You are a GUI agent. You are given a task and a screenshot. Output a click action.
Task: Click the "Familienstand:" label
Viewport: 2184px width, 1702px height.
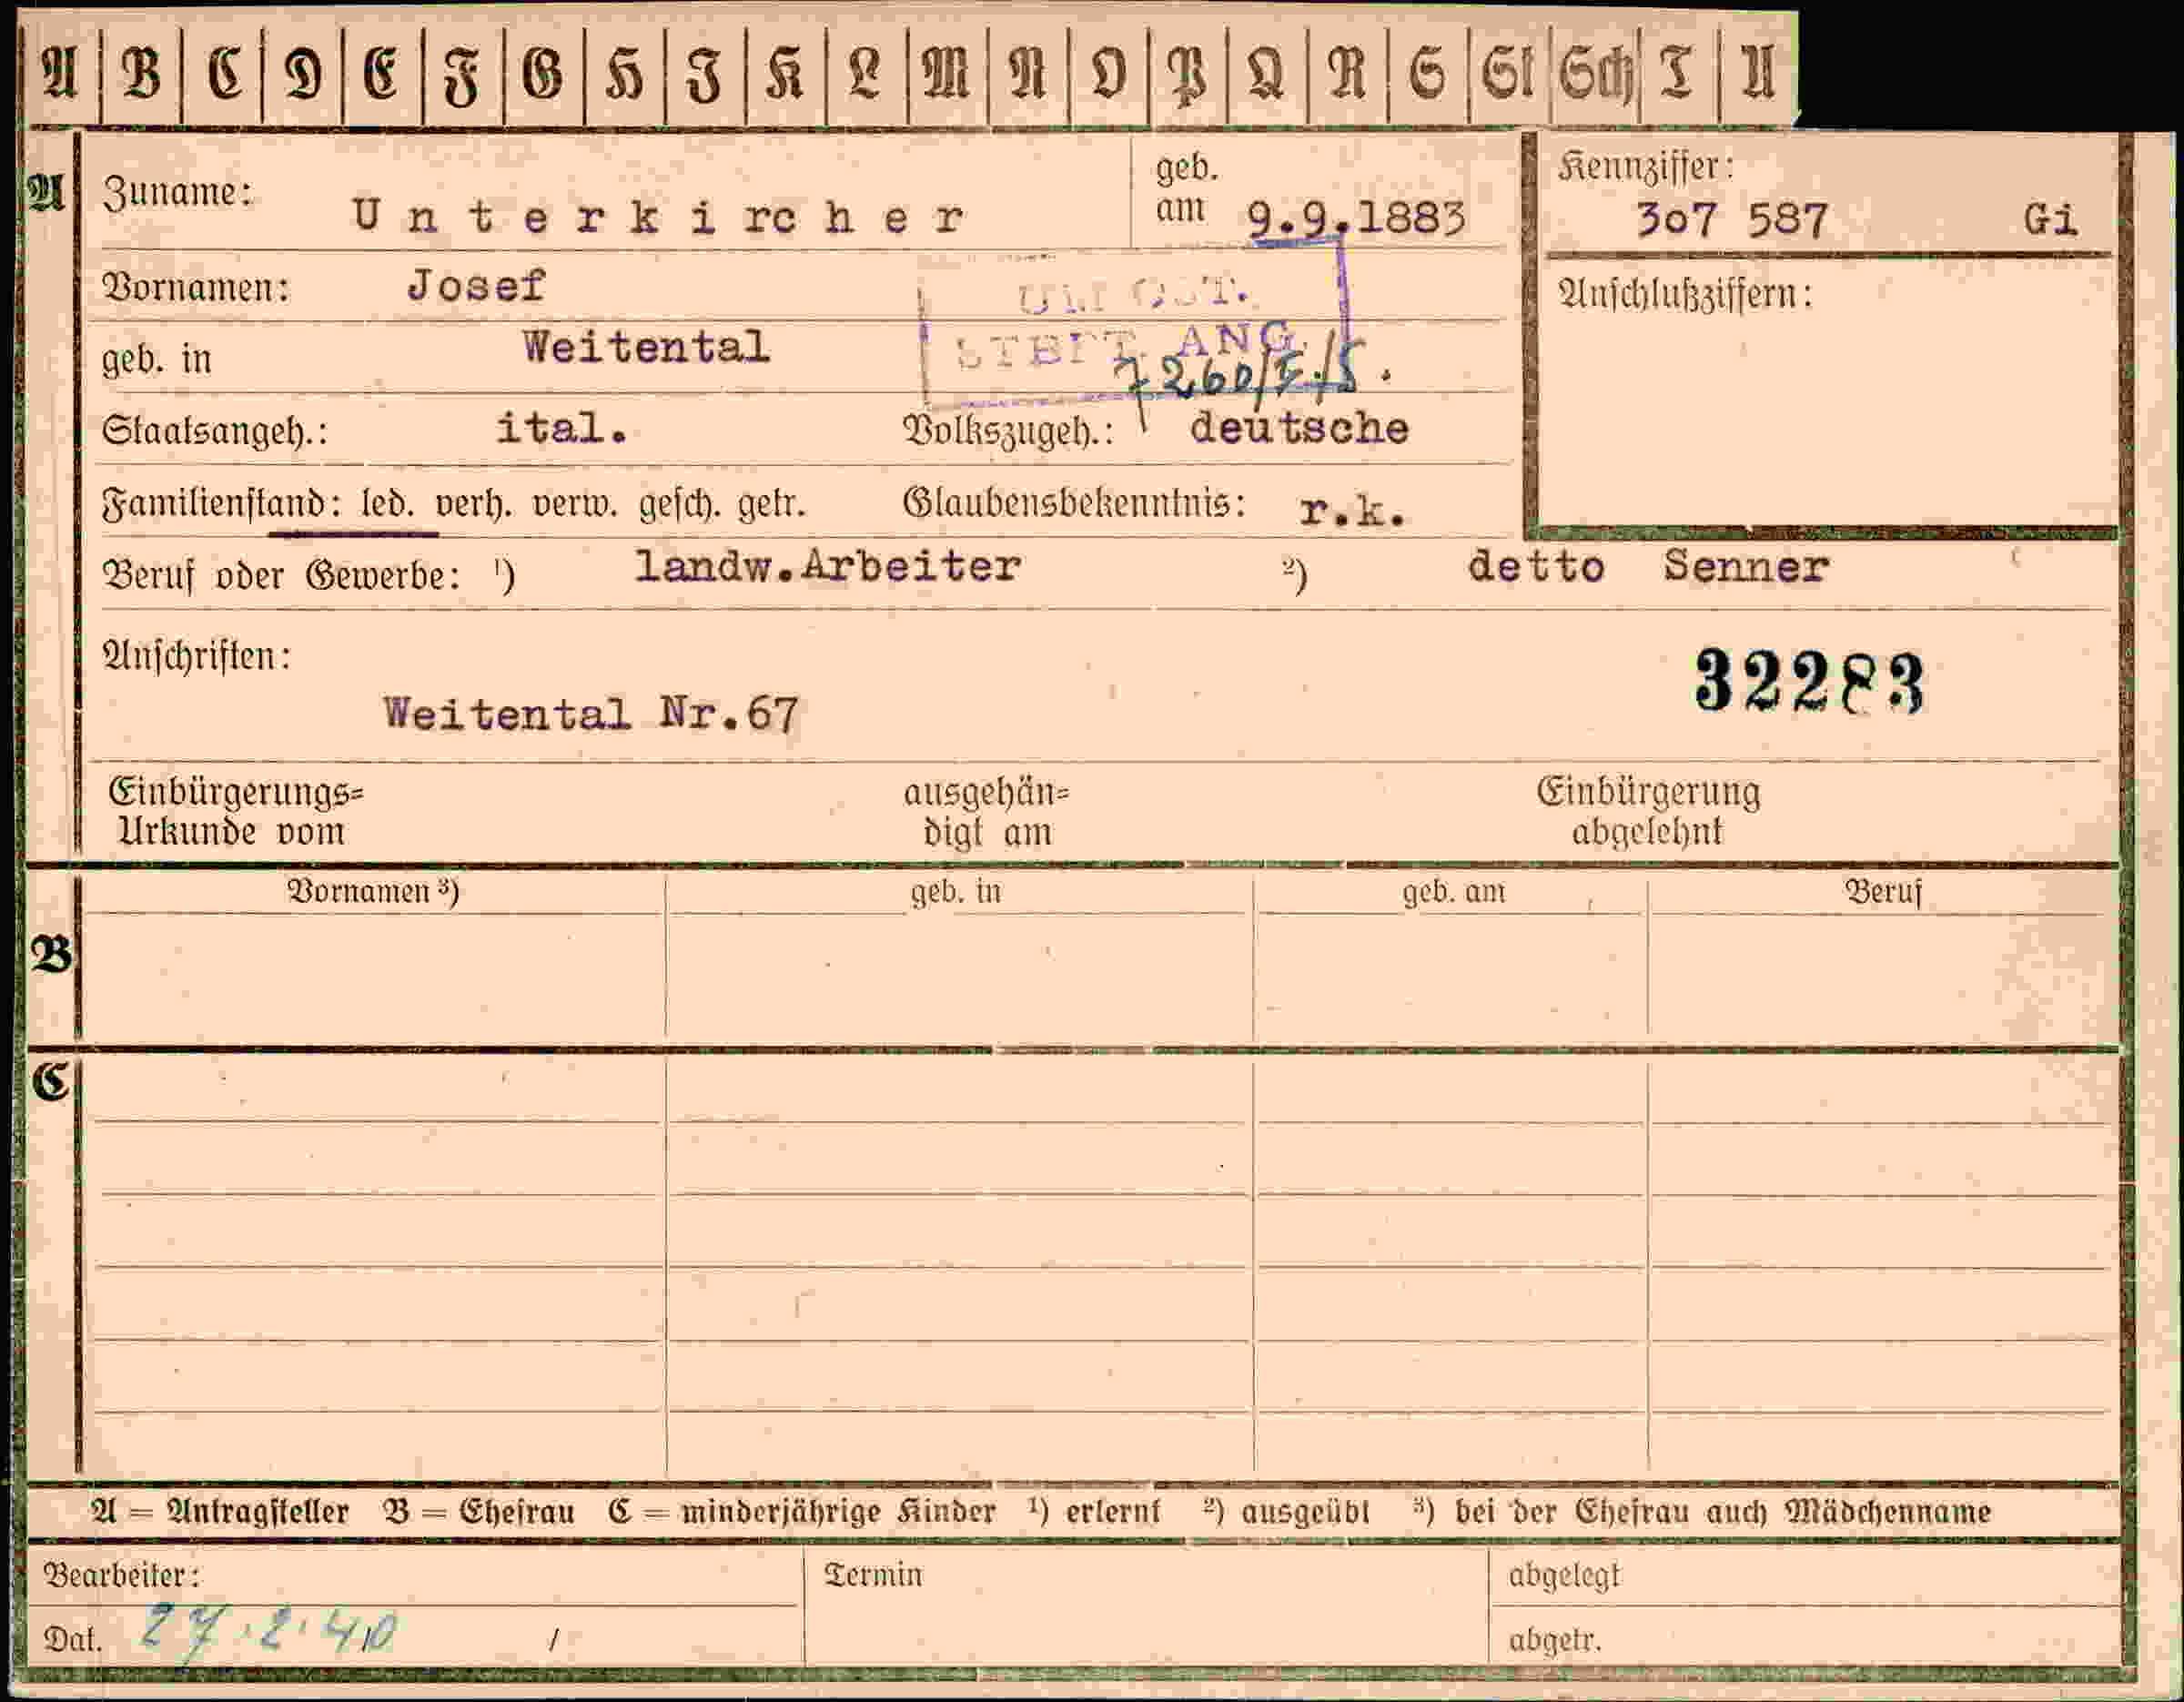[221, 503]
